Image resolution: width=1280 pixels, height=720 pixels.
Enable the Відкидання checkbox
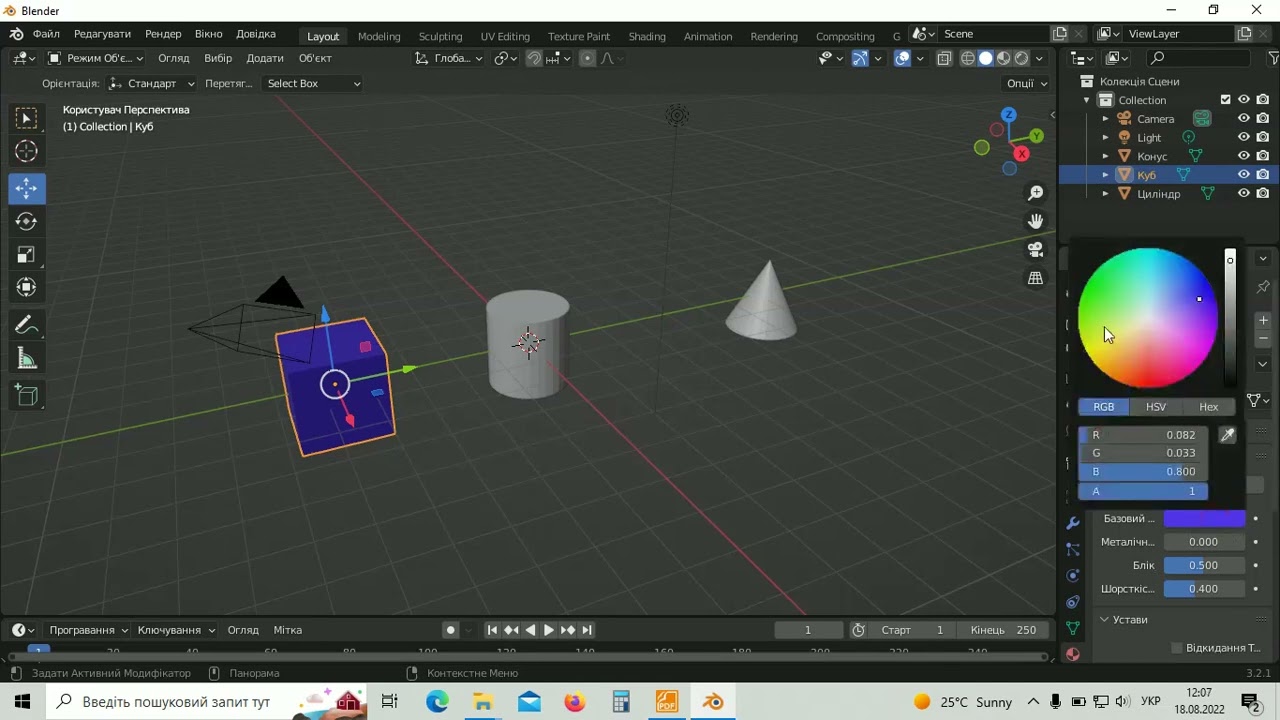pos(1177,648)
